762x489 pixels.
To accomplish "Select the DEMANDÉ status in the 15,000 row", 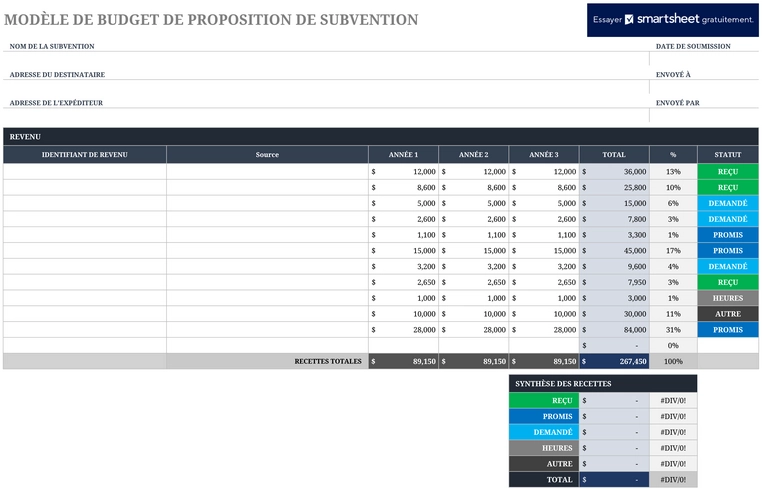I will point(728,203).
